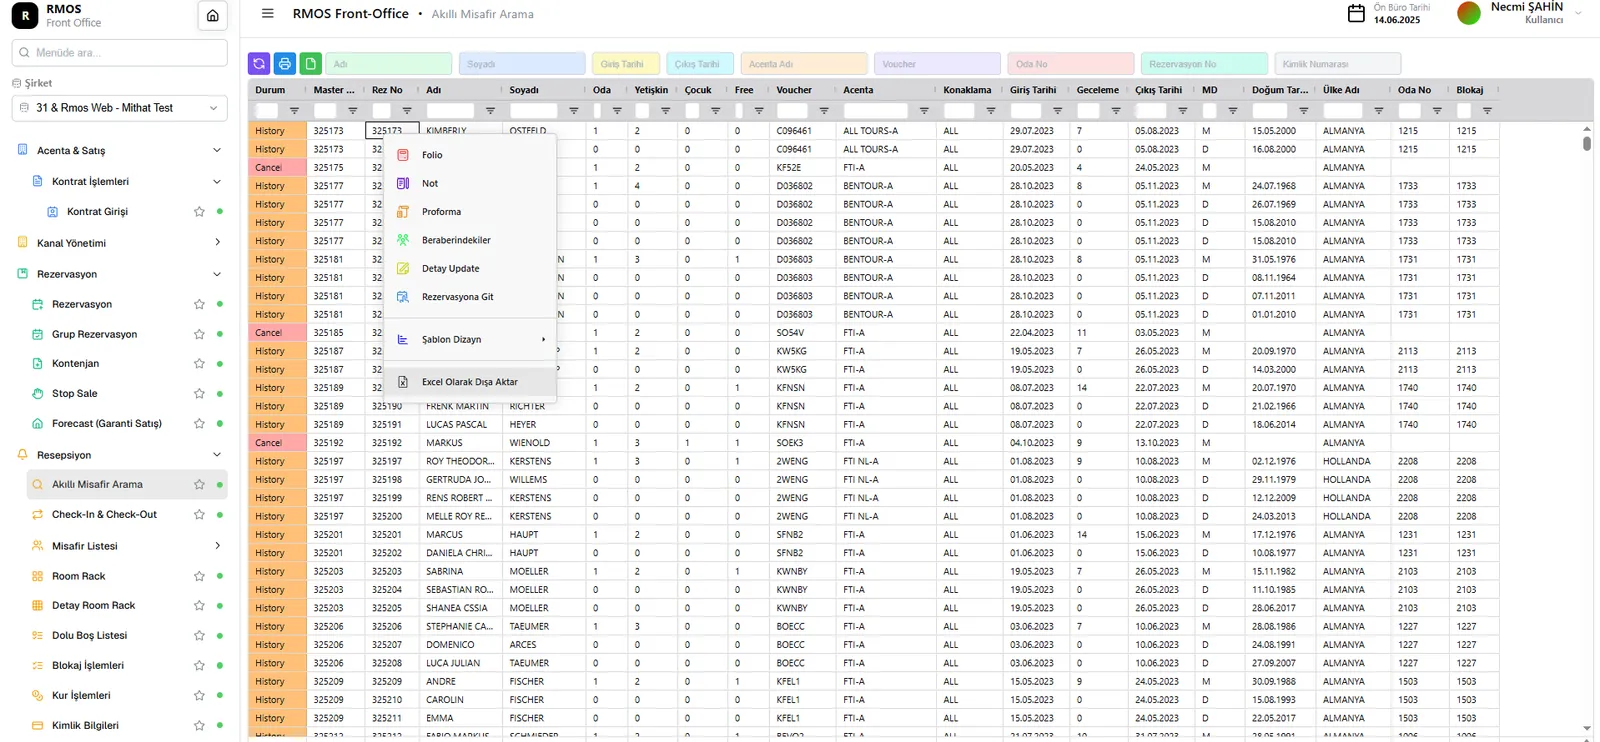Sort the grid by the Geceleme column header
Screen dimensions: 1600x742
1098,90
